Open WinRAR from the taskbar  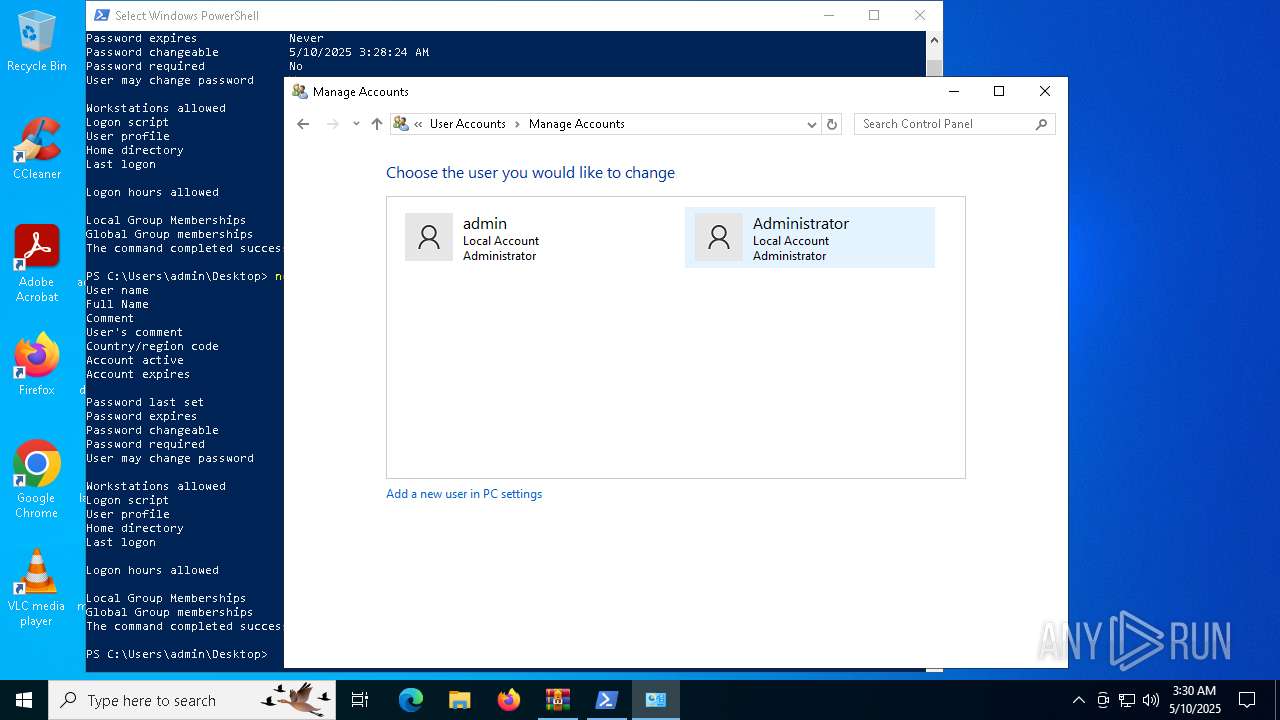(x=557, y=700)
